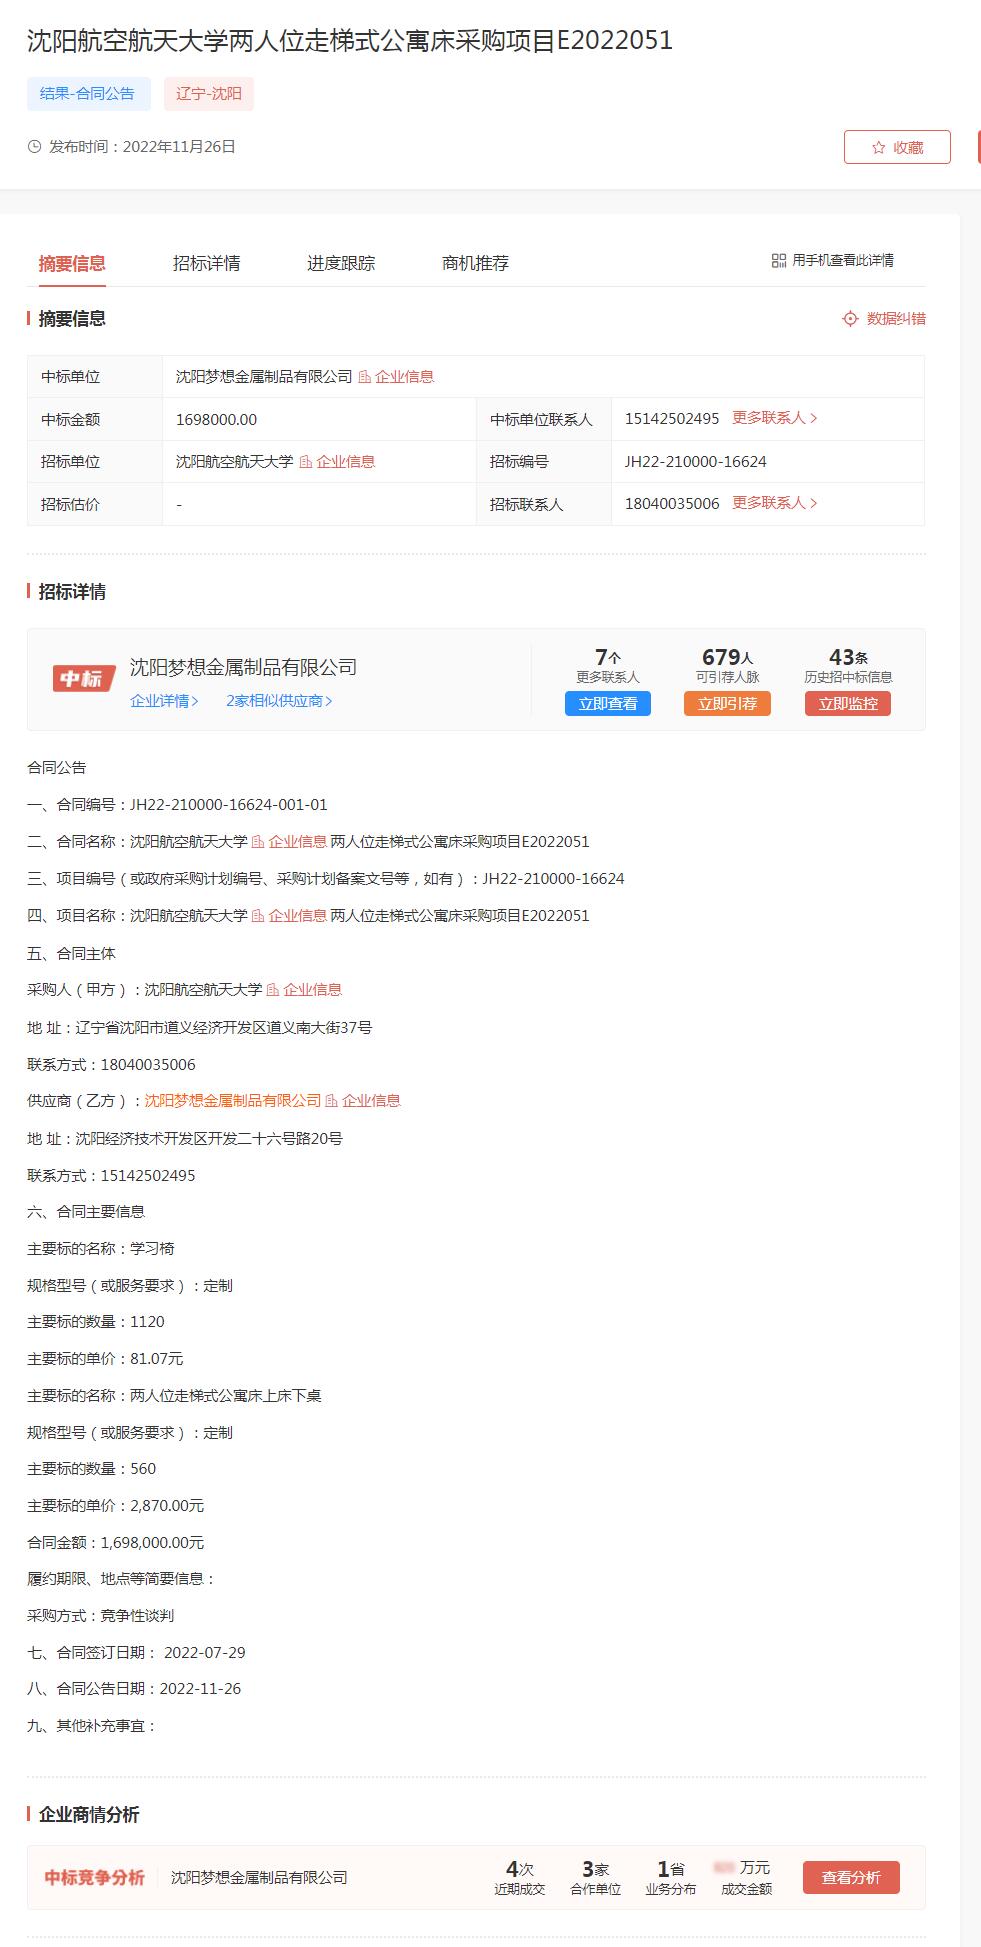Click 中标金额 value 1698000.00

click(x=216, y=420)
